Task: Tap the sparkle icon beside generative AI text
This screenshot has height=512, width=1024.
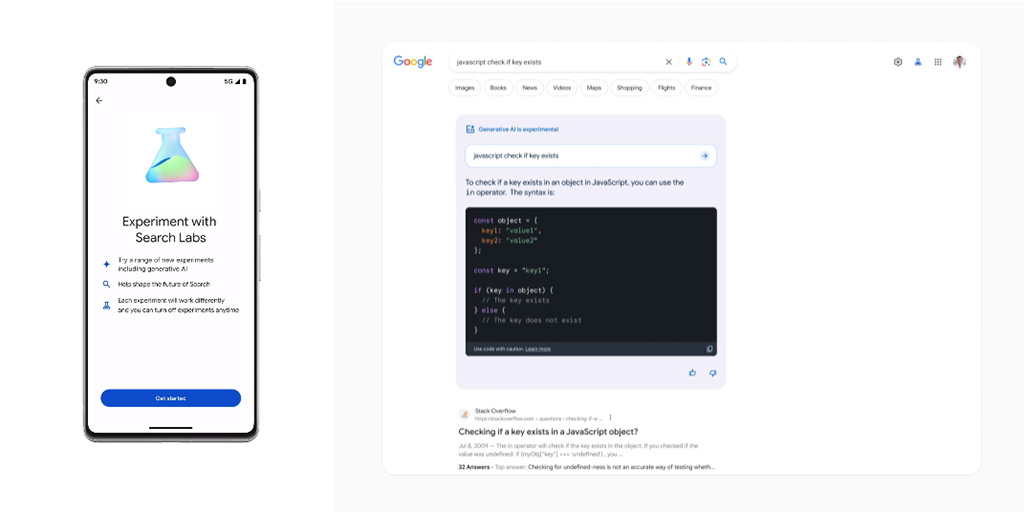Action: [106, 264]
